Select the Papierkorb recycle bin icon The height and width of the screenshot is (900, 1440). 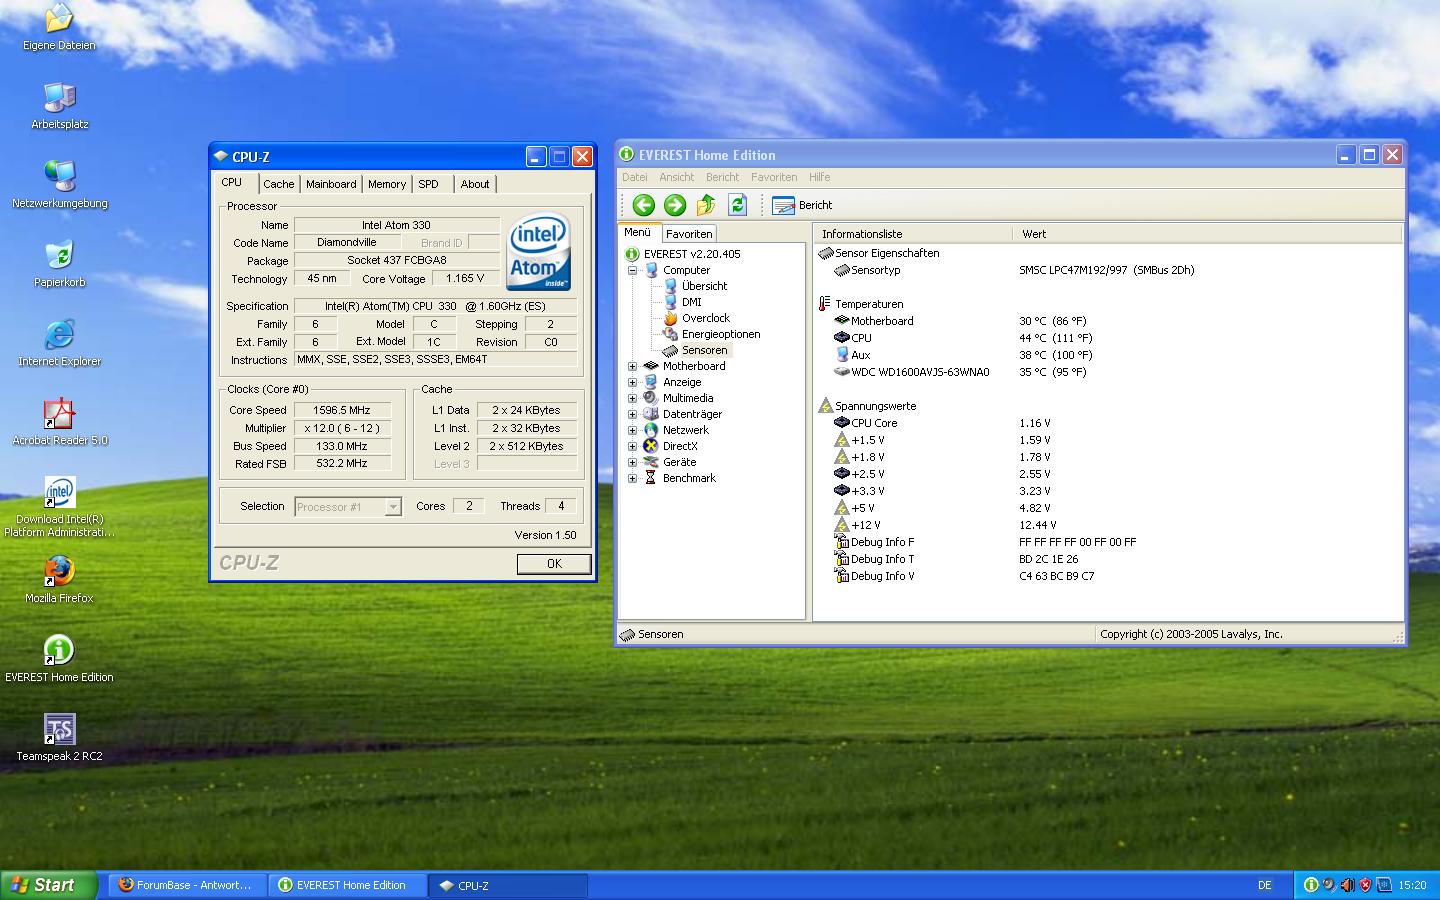coord(59,264)
